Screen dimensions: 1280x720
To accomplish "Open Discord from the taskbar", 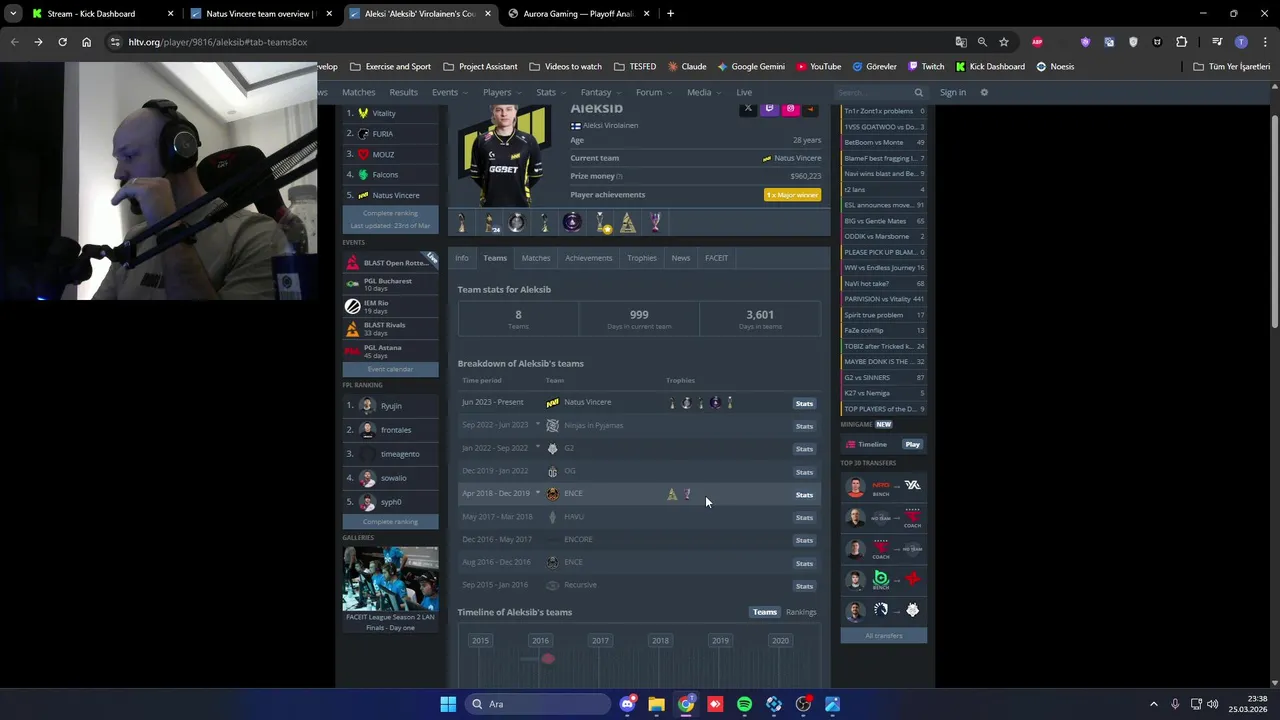I will (627, 704).
